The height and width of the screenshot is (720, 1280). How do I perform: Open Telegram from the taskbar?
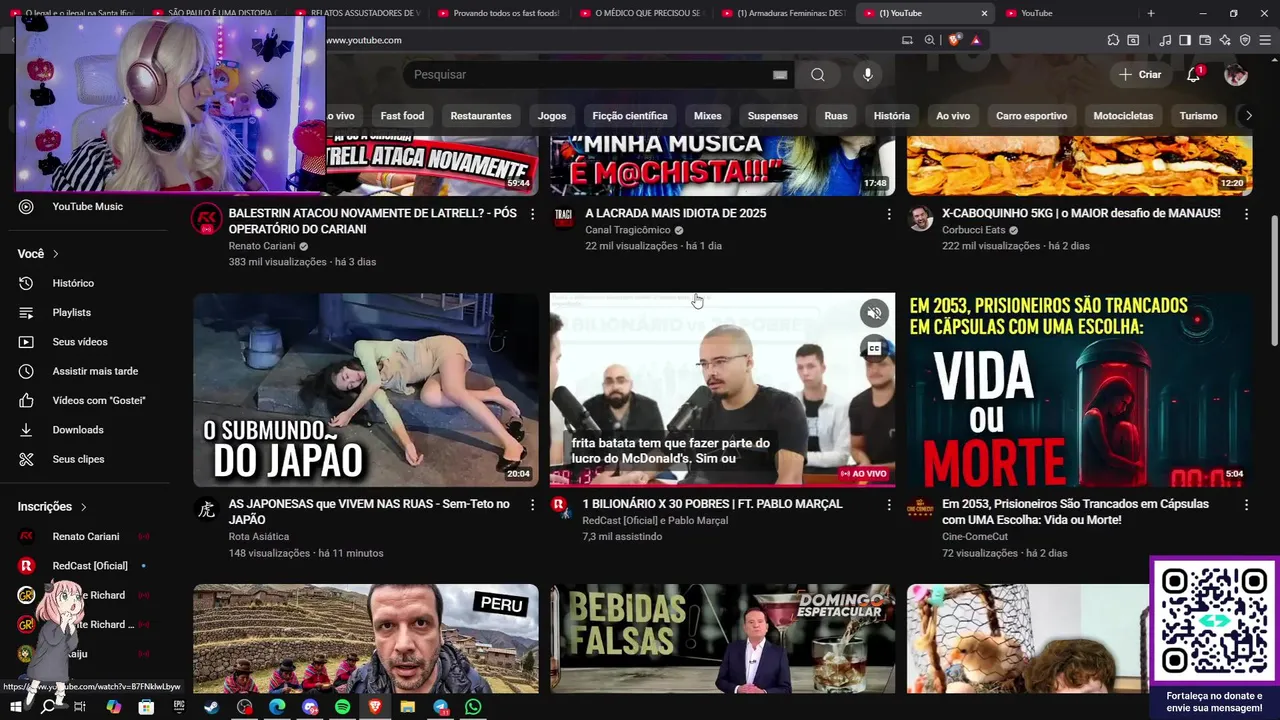[x=441, y=707]
